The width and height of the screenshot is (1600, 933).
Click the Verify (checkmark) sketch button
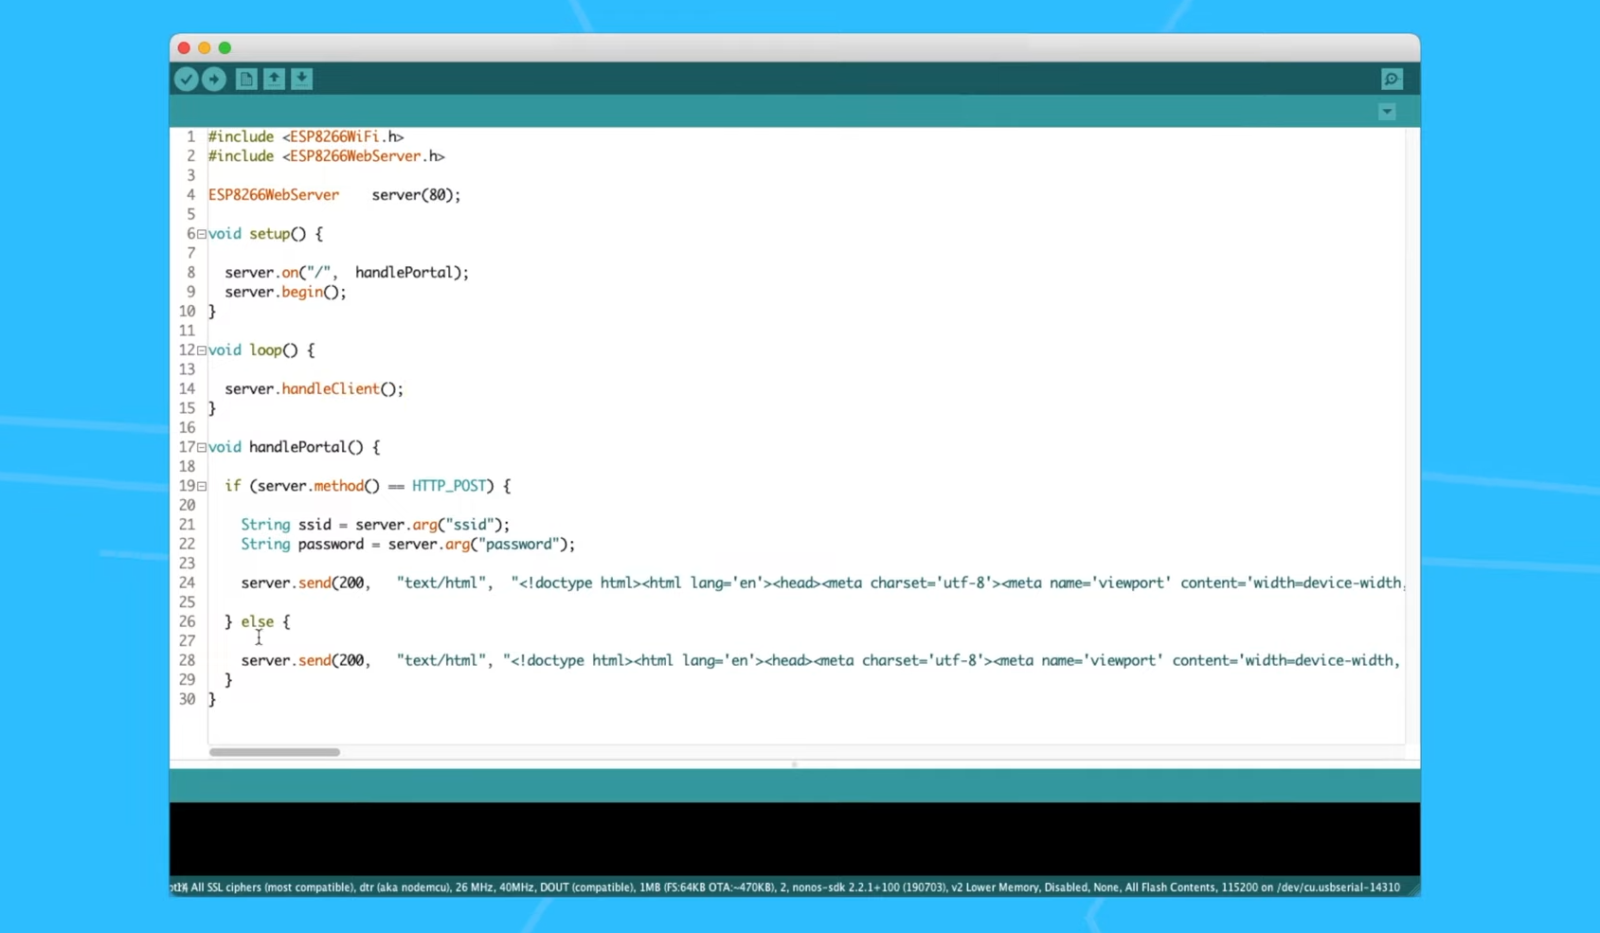[x=186, y=78]
